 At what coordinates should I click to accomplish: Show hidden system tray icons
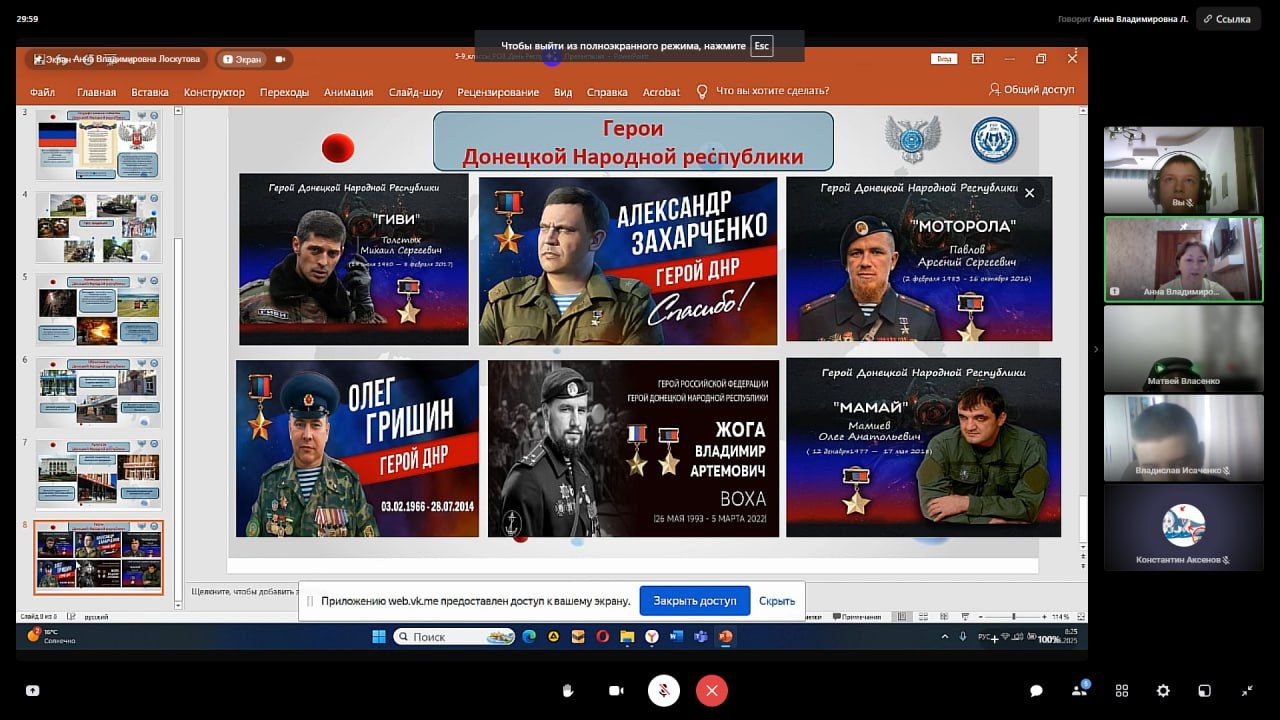pyautogui.click(x=945, y=637)
